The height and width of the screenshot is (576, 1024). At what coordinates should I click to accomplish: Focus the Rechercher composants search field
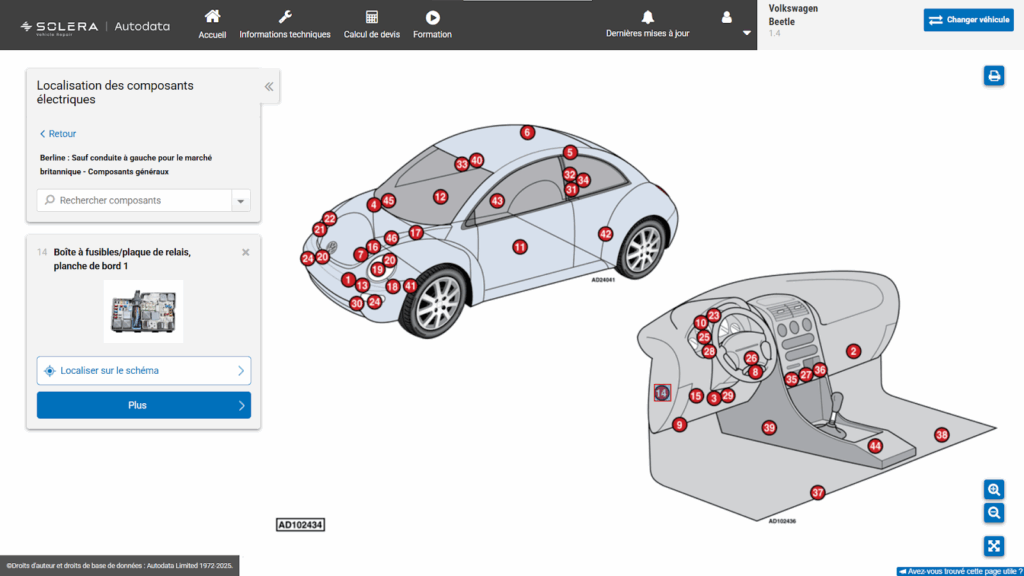(134, 200)
